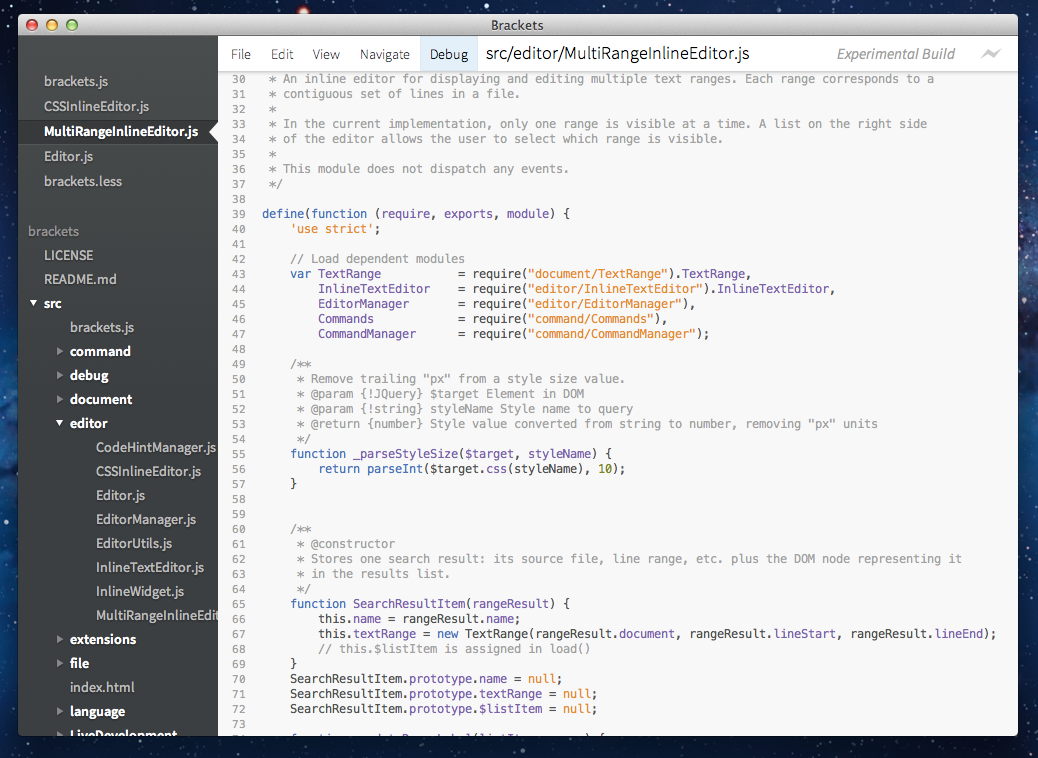Viewport: 1038px width, 758px height.
Task: Open InlineTextEditor.js in tree
Action: 150,567
